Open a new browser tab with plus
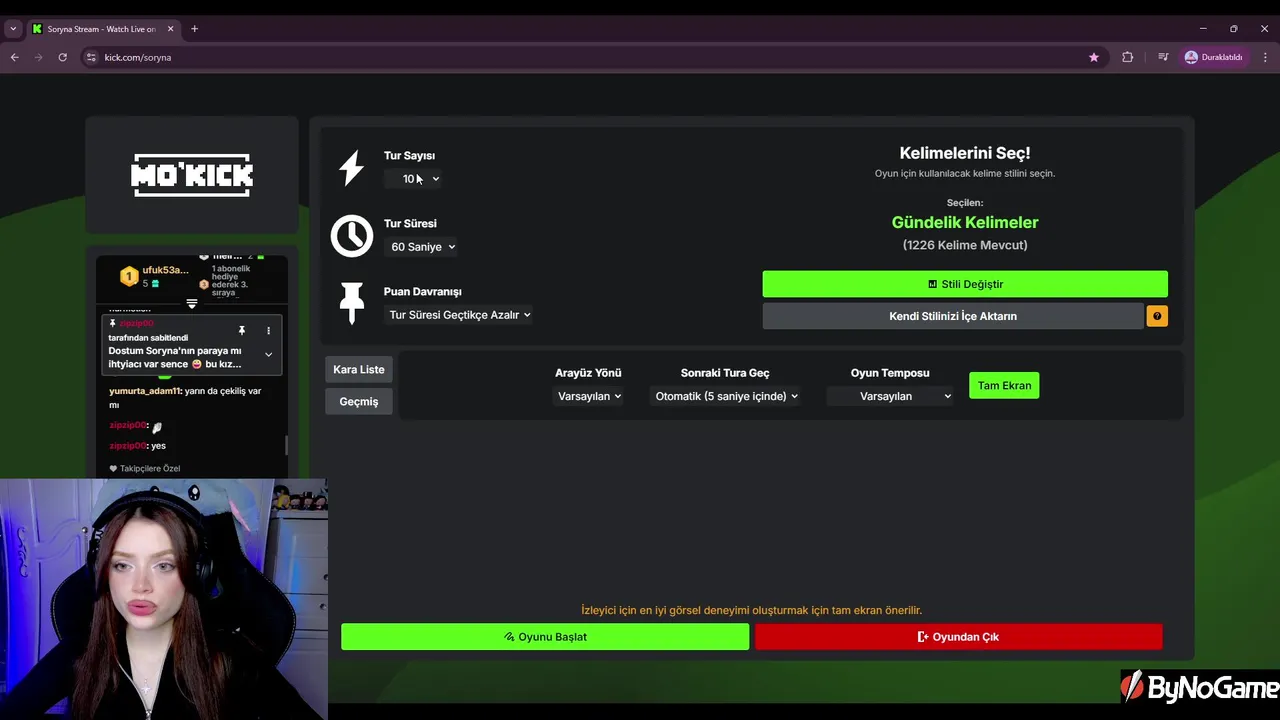 click(194, 29)
